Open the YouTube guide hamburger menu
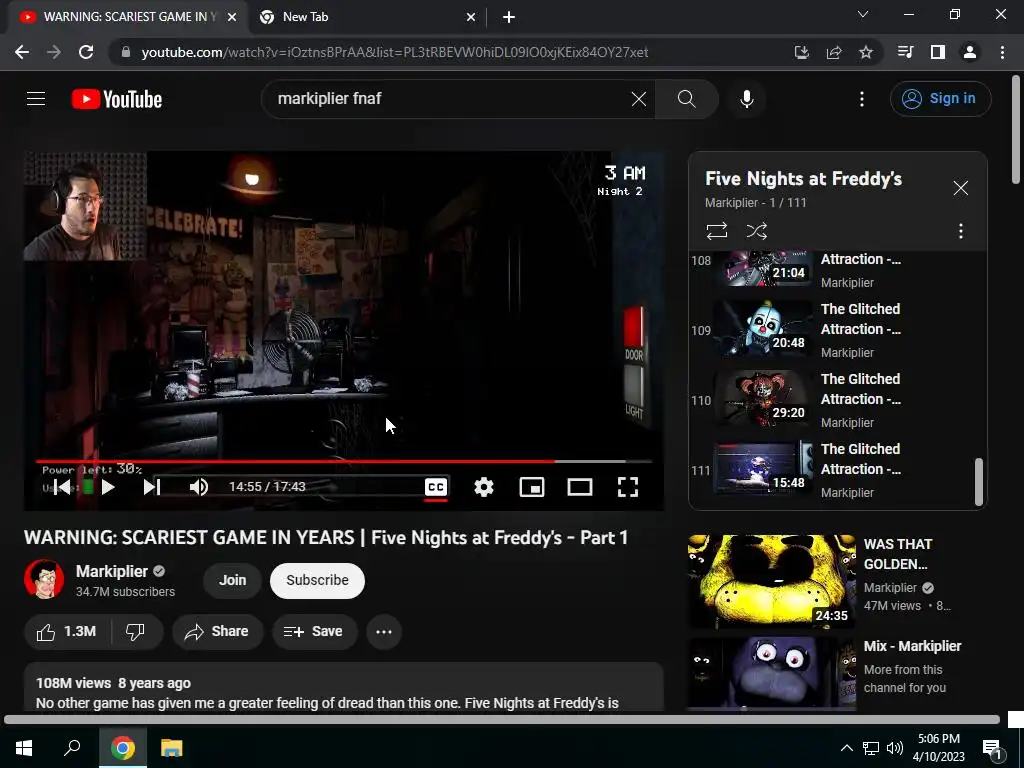The width and height of the screenshot is (1024, 768). point(36,99)
